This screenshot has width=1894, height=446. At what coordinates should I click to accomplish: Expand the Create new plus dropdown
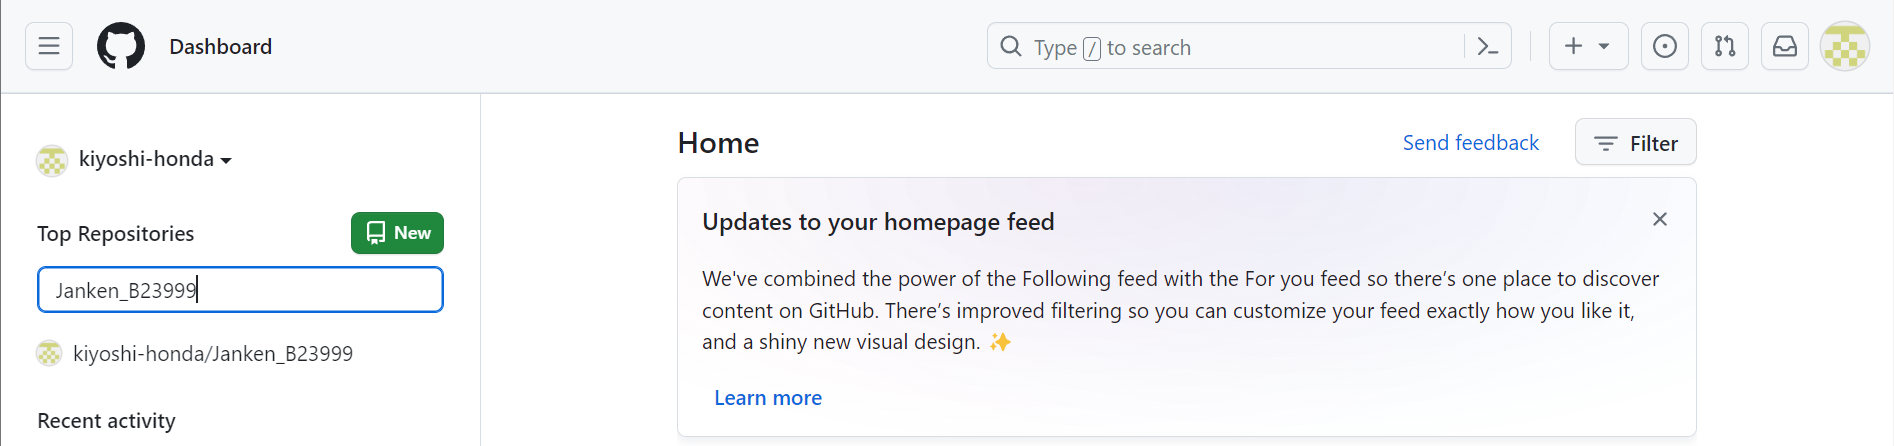pos(1588,46)
